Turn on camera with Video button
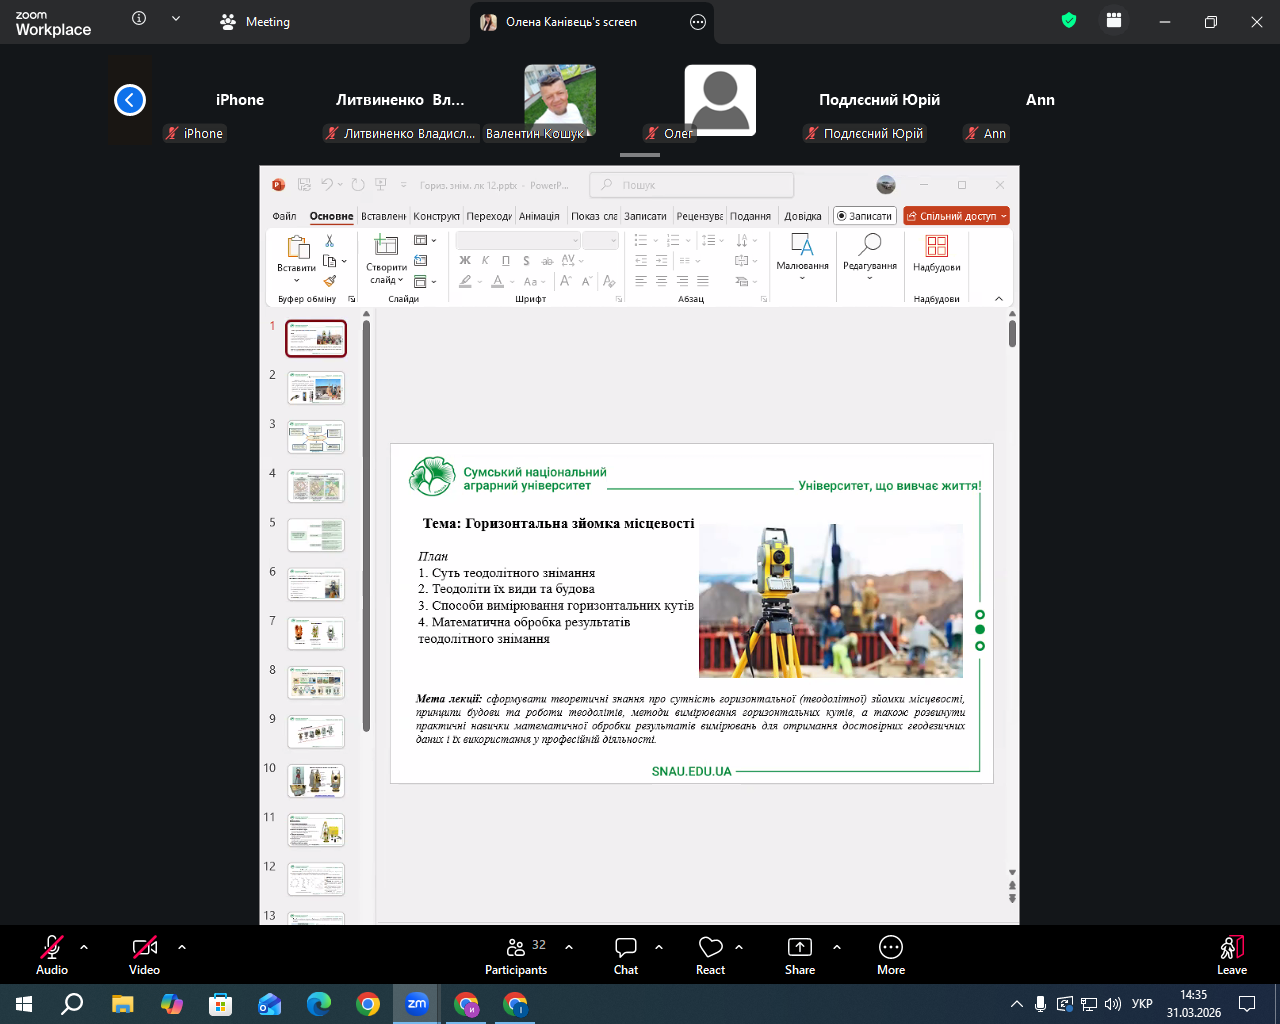Viewport: 1280px width, 1024px height. pyautogui.click(x=145, y=955)
